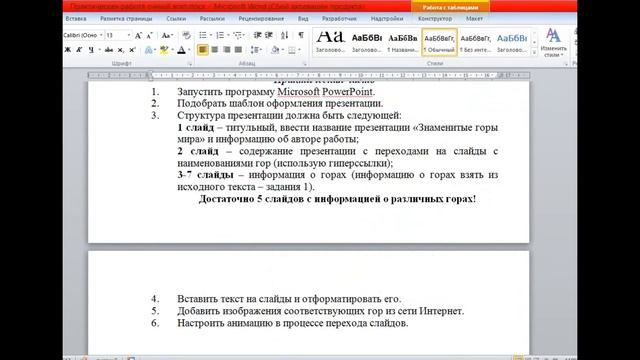Select Align Left paragraph button
This screenshot has height=360, width=640.
coord(202,50)
